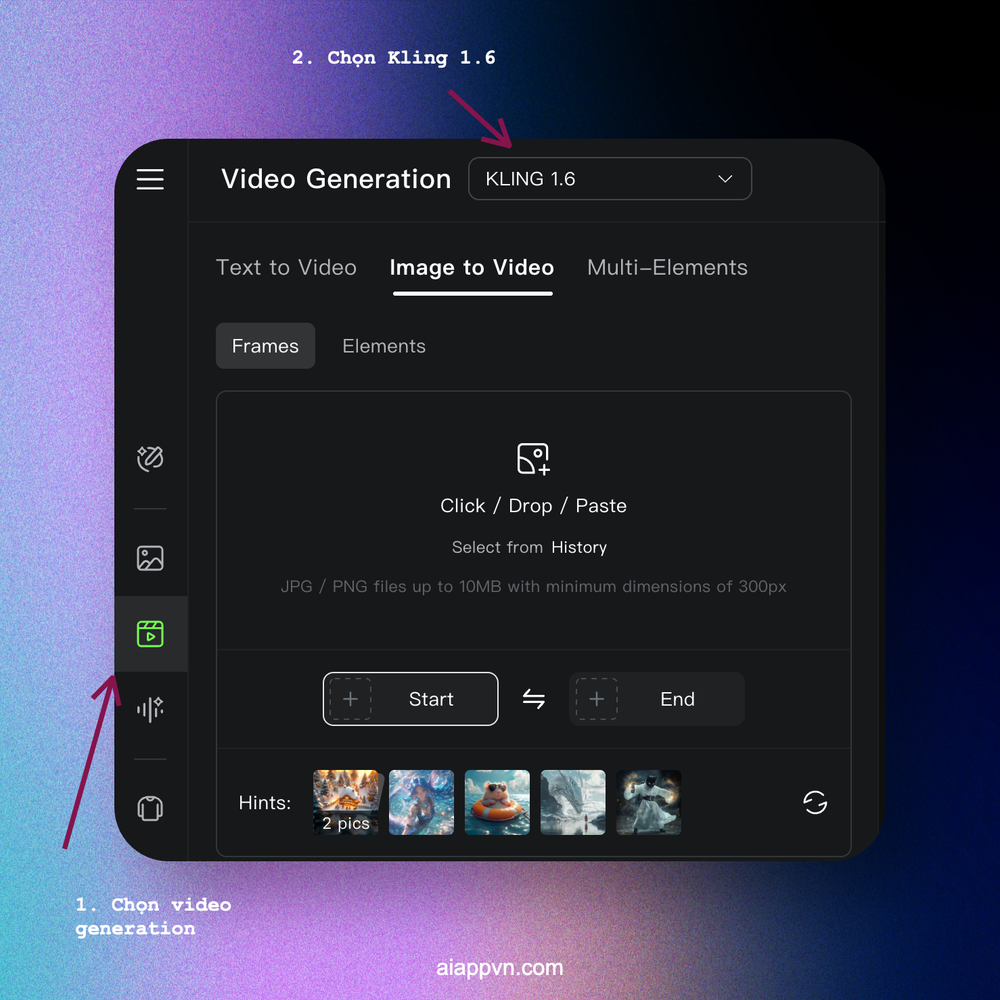1000x1000 pixels.
Task: Activate the Image to Video mode toggle
Action: 472,267
